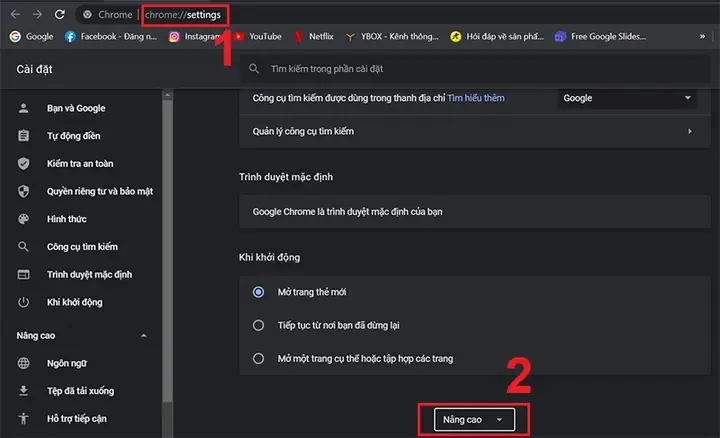Select Tiếp tục từ nơi bạn đã dừng lại
Viewport: 720px width, 438px height.
click(259, 326)
